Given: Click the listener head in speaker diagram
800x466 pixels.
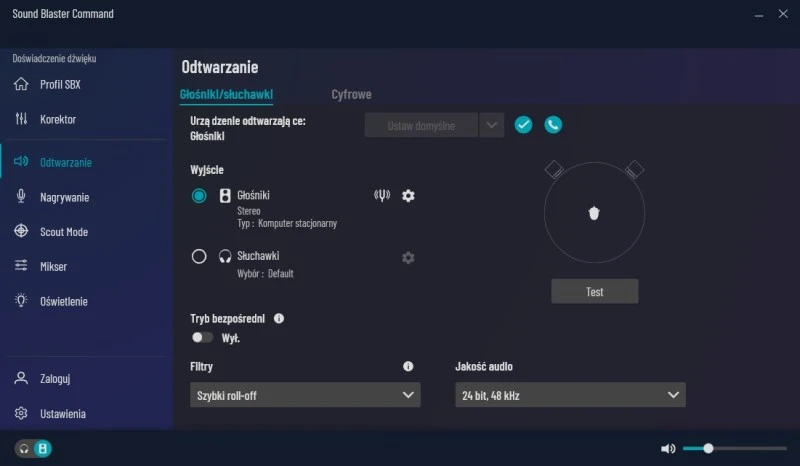Looking at the screenshot, I should pyautogui.click(x=594, y=212).
